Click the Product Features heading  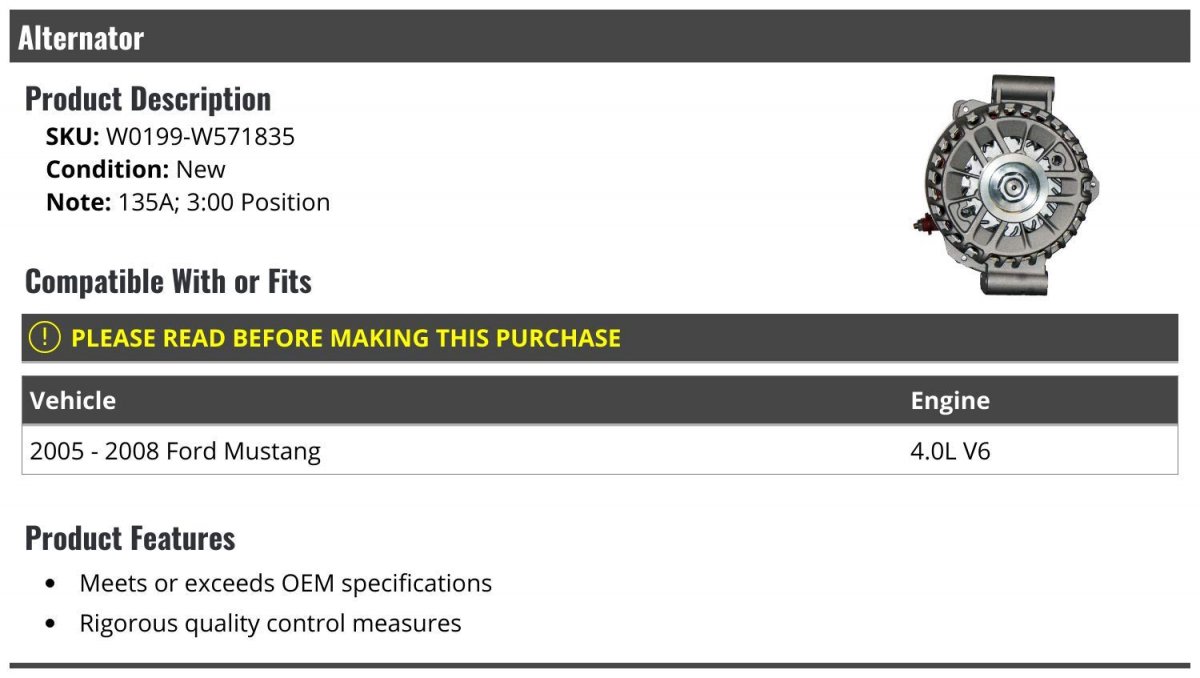[130, 538]
